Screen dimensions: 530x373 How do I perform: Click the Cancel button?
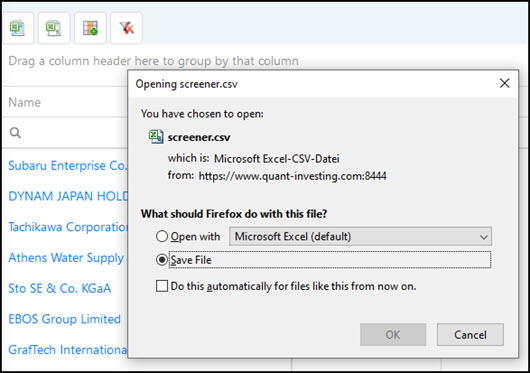pyautogui.click(x=470, y=334)
